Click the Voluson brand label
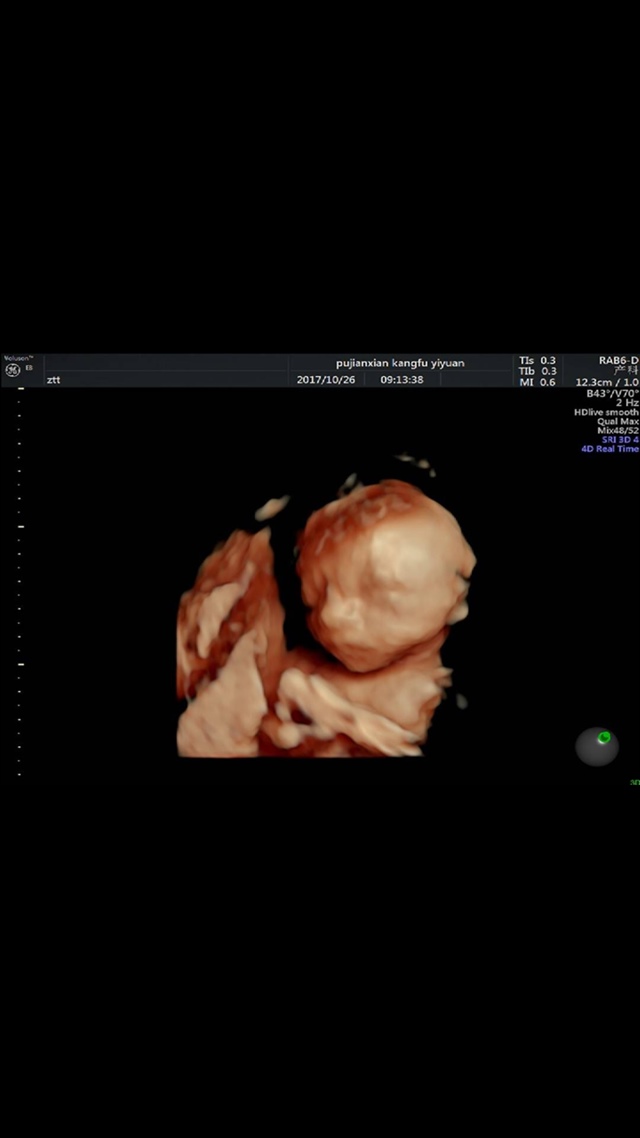640x1138 pixels. click(x=17, y=358)
